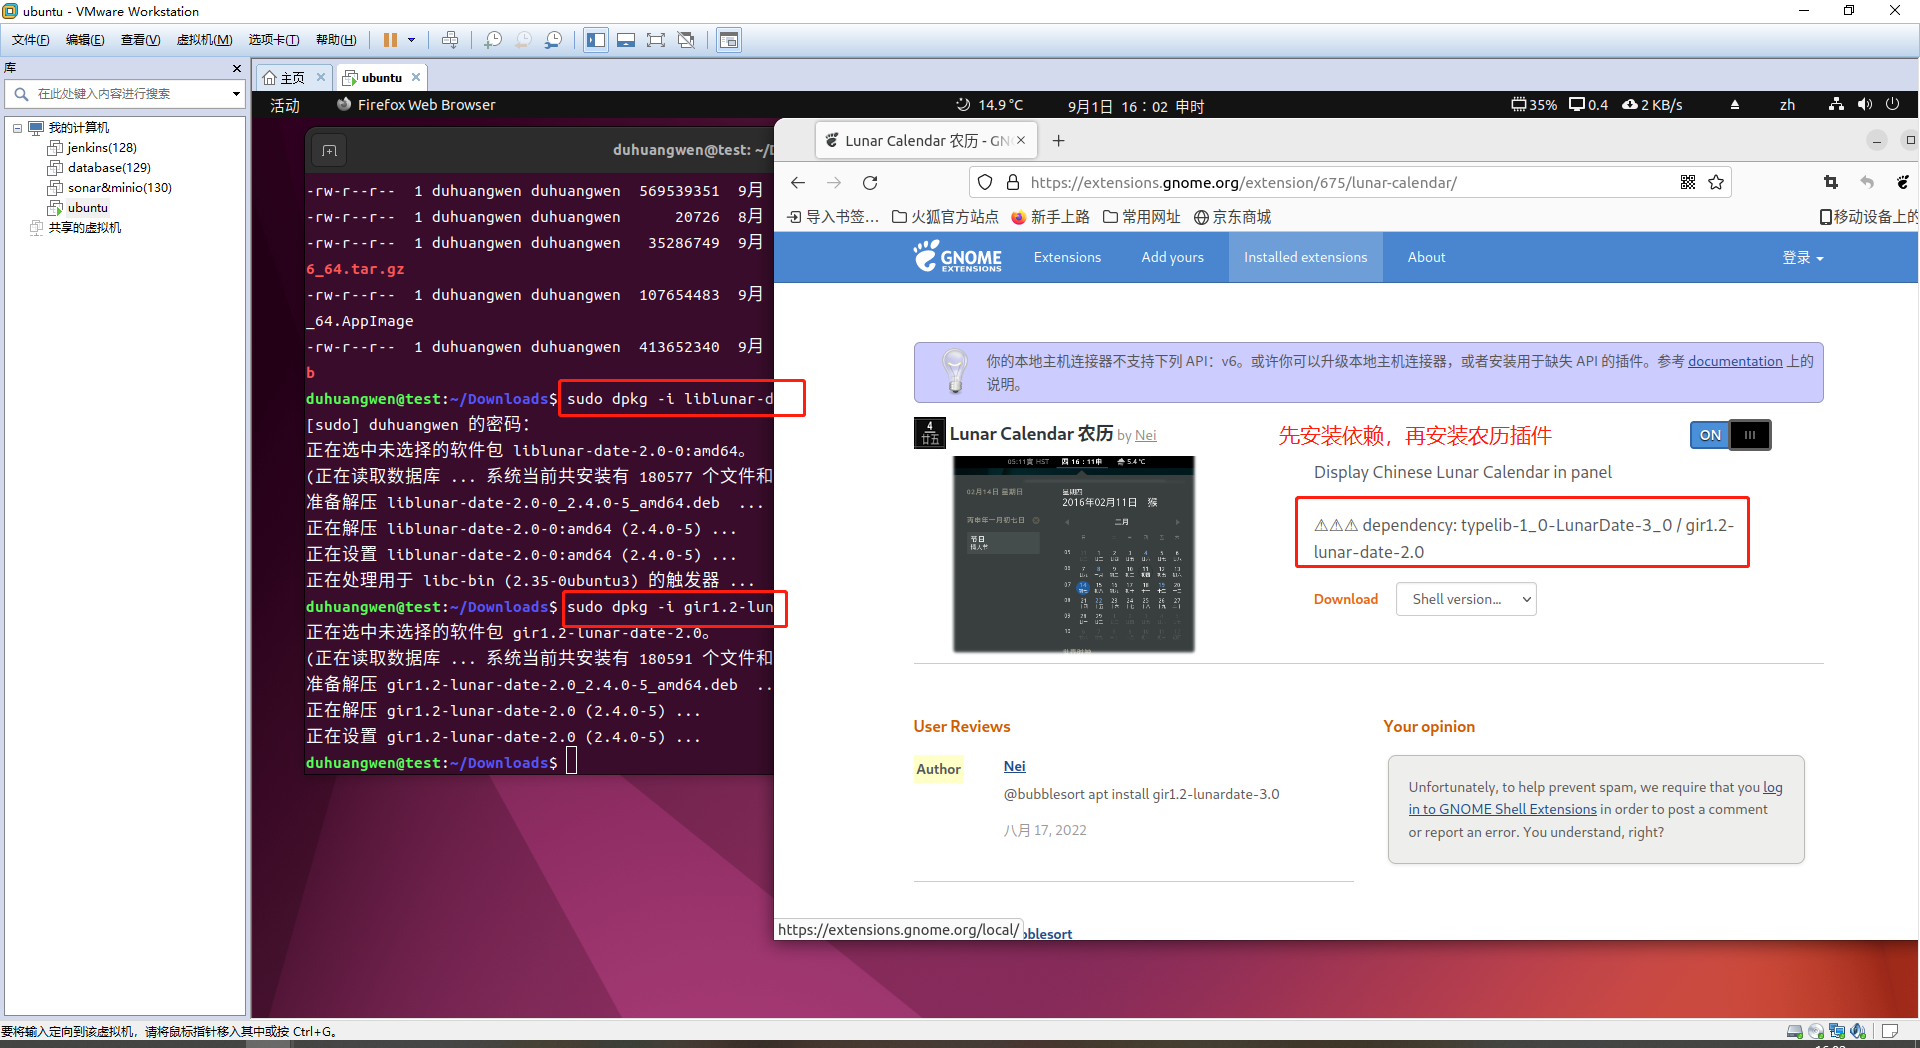Open the zh input method indicator
The width and height of the screenshot is (1920, 1048).
pos(1787,105)
